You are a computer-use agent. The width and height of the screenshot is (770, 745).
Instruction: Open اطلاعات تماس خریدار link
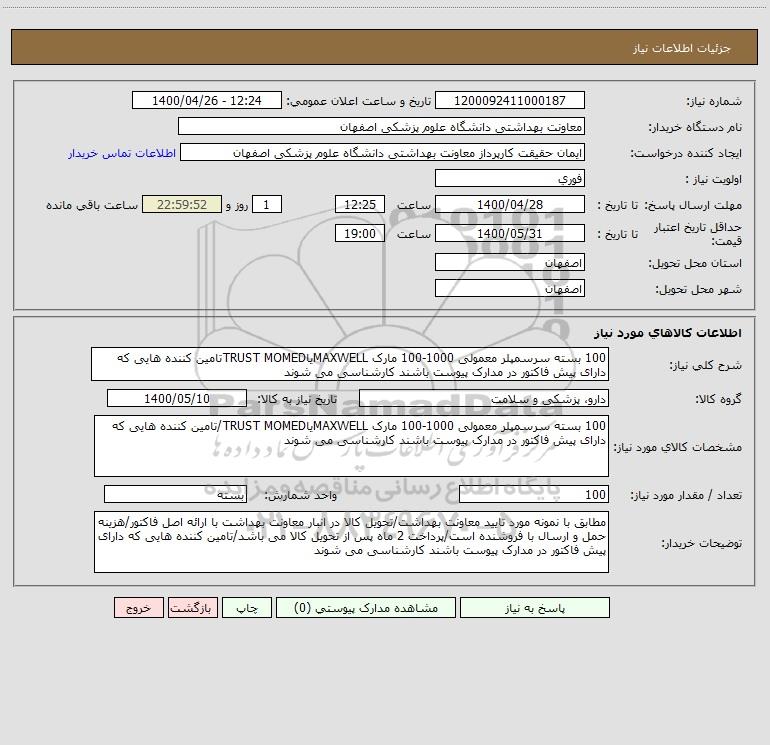click(x=122, y=153)
